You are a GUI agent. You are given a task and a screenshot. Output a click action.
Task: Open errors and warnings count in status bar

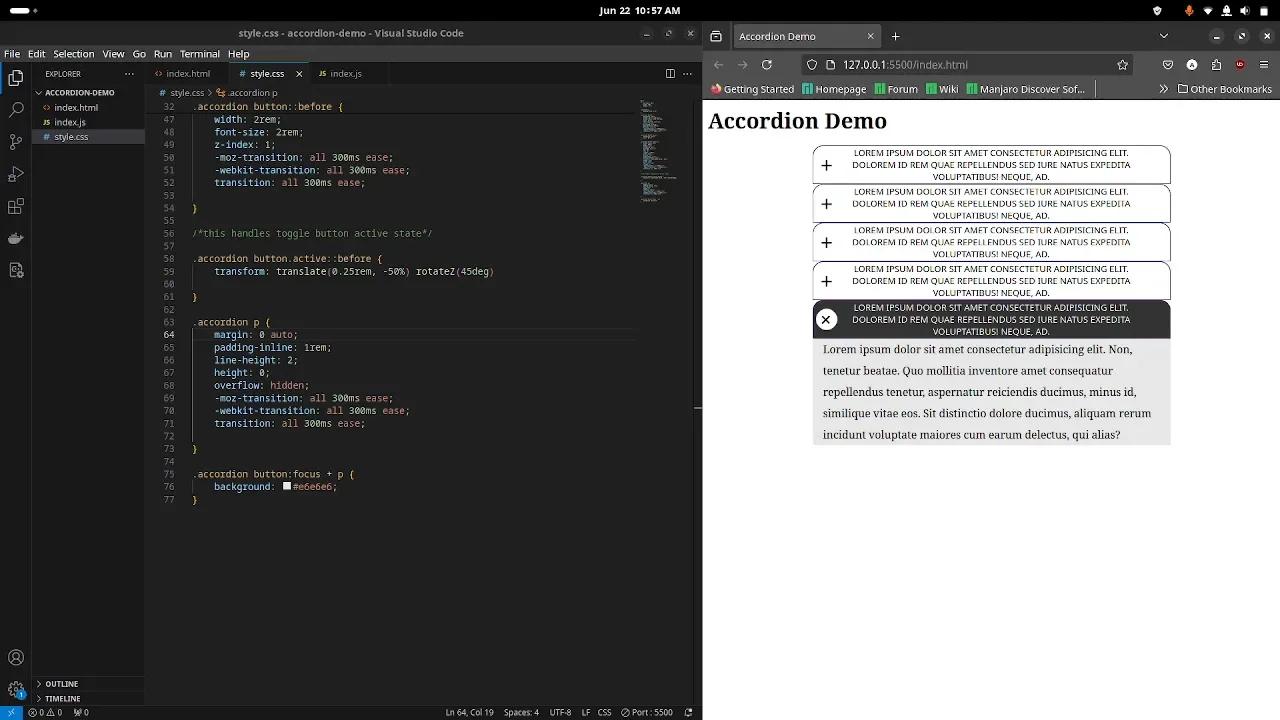[46, 712]
